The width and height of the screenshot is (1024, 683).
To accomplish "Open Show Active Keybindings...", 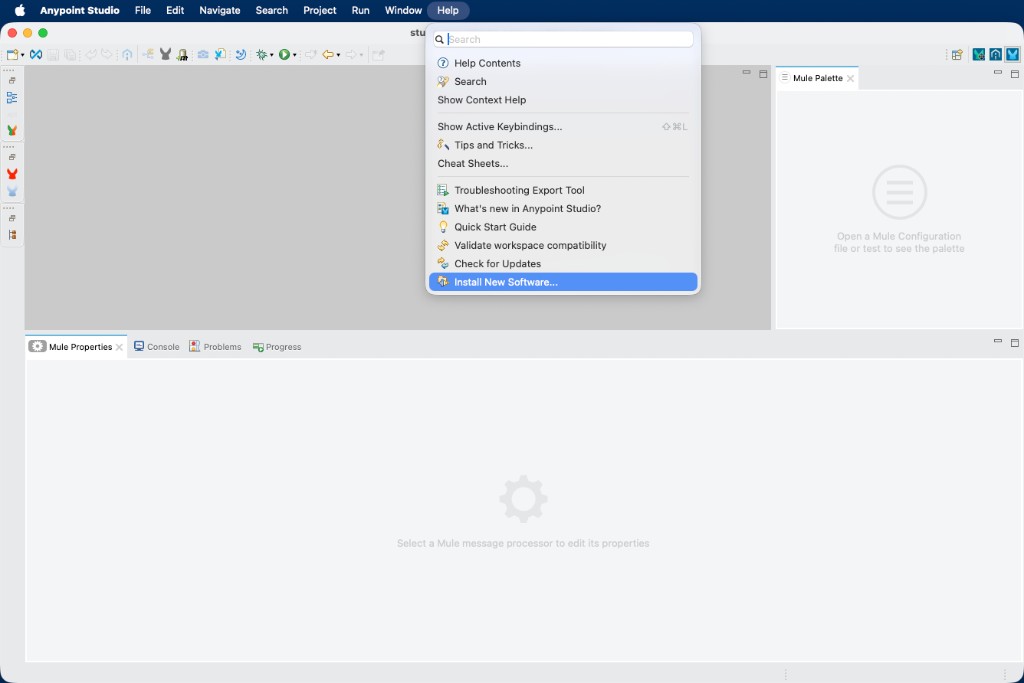I will pyautogui.click(x=563, y=127).
